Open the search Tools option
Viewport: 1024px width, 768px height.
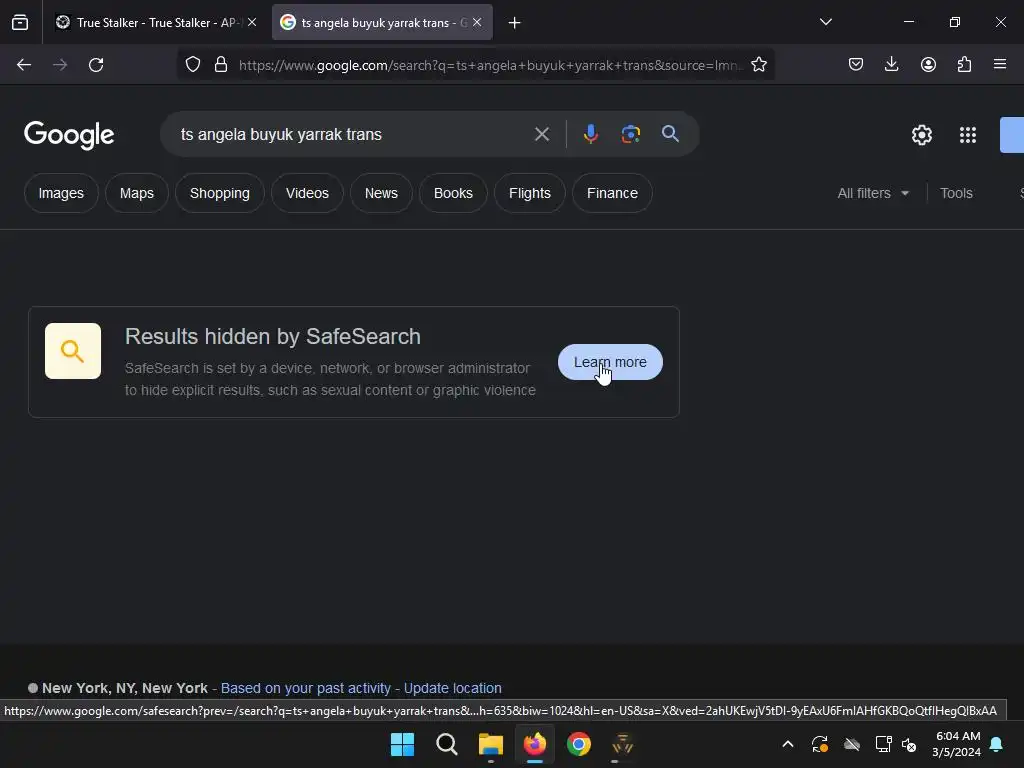tap(956, 193)
